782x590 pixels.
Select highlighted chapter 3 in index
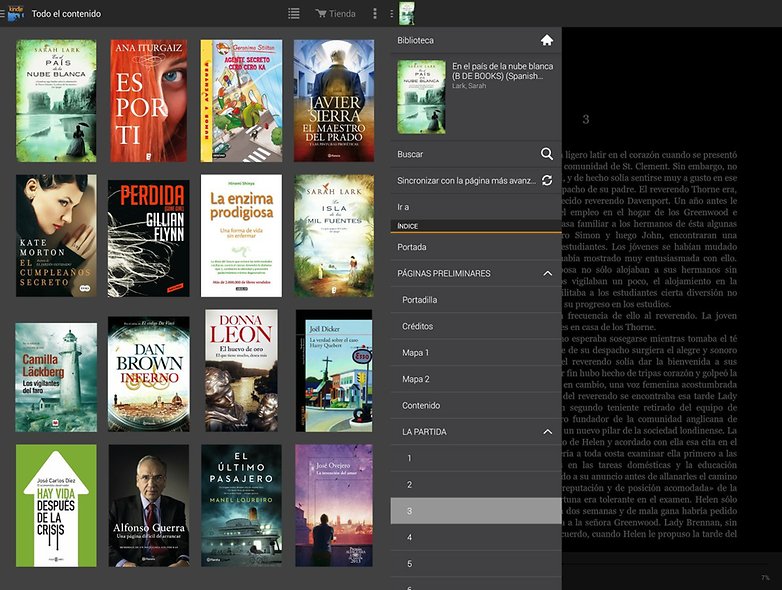click(x=476, y=511)
